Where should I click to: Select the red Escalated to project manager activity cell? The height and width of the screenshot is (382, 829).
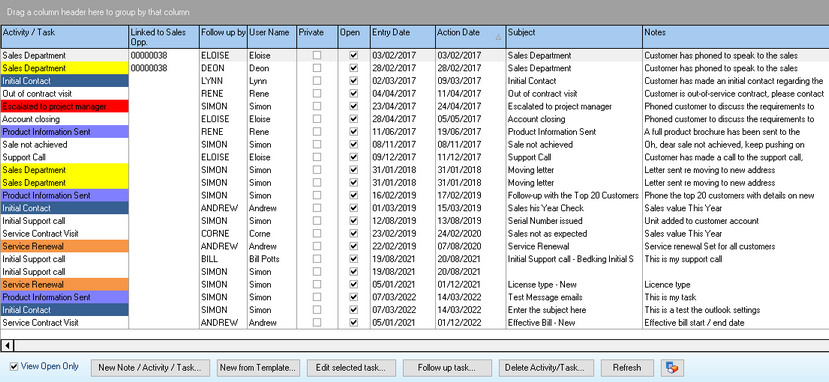(65, 106)
